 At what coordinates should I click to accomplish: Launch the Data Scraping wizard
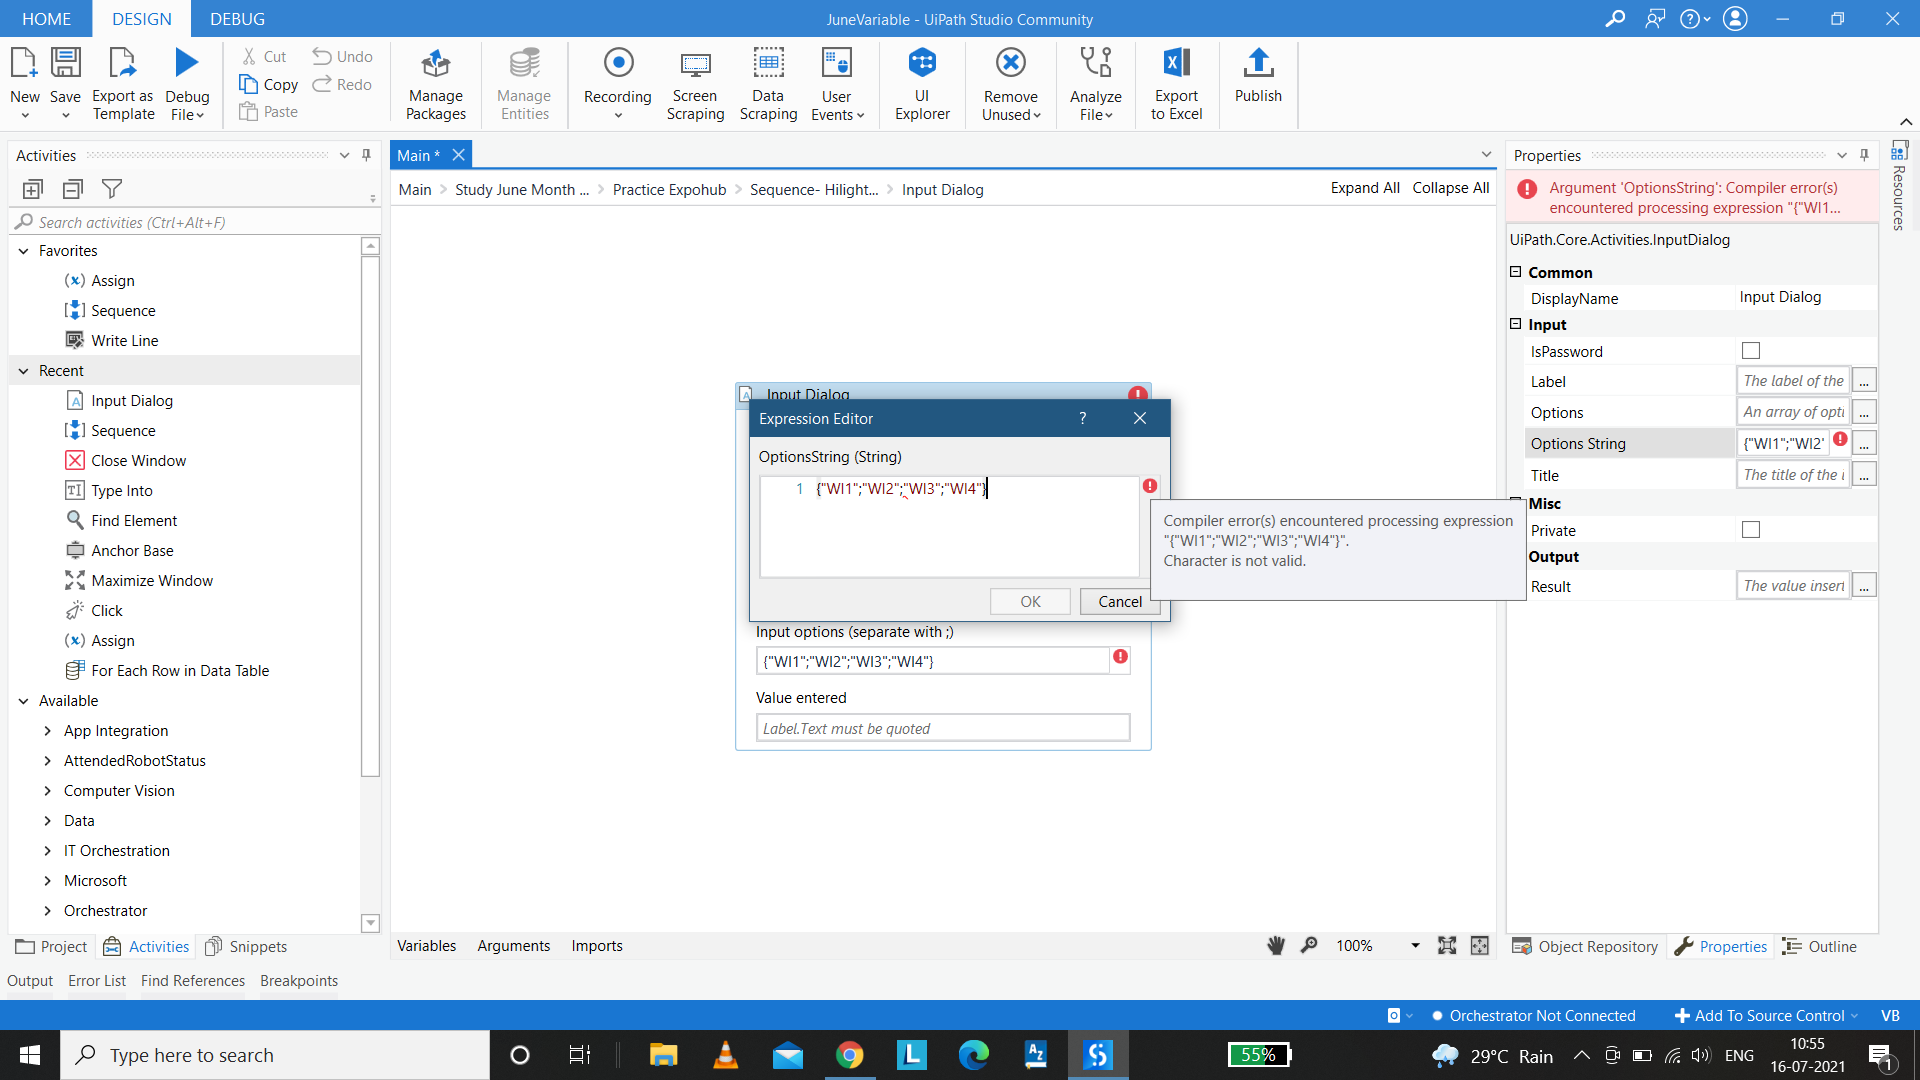click(768, 85)
